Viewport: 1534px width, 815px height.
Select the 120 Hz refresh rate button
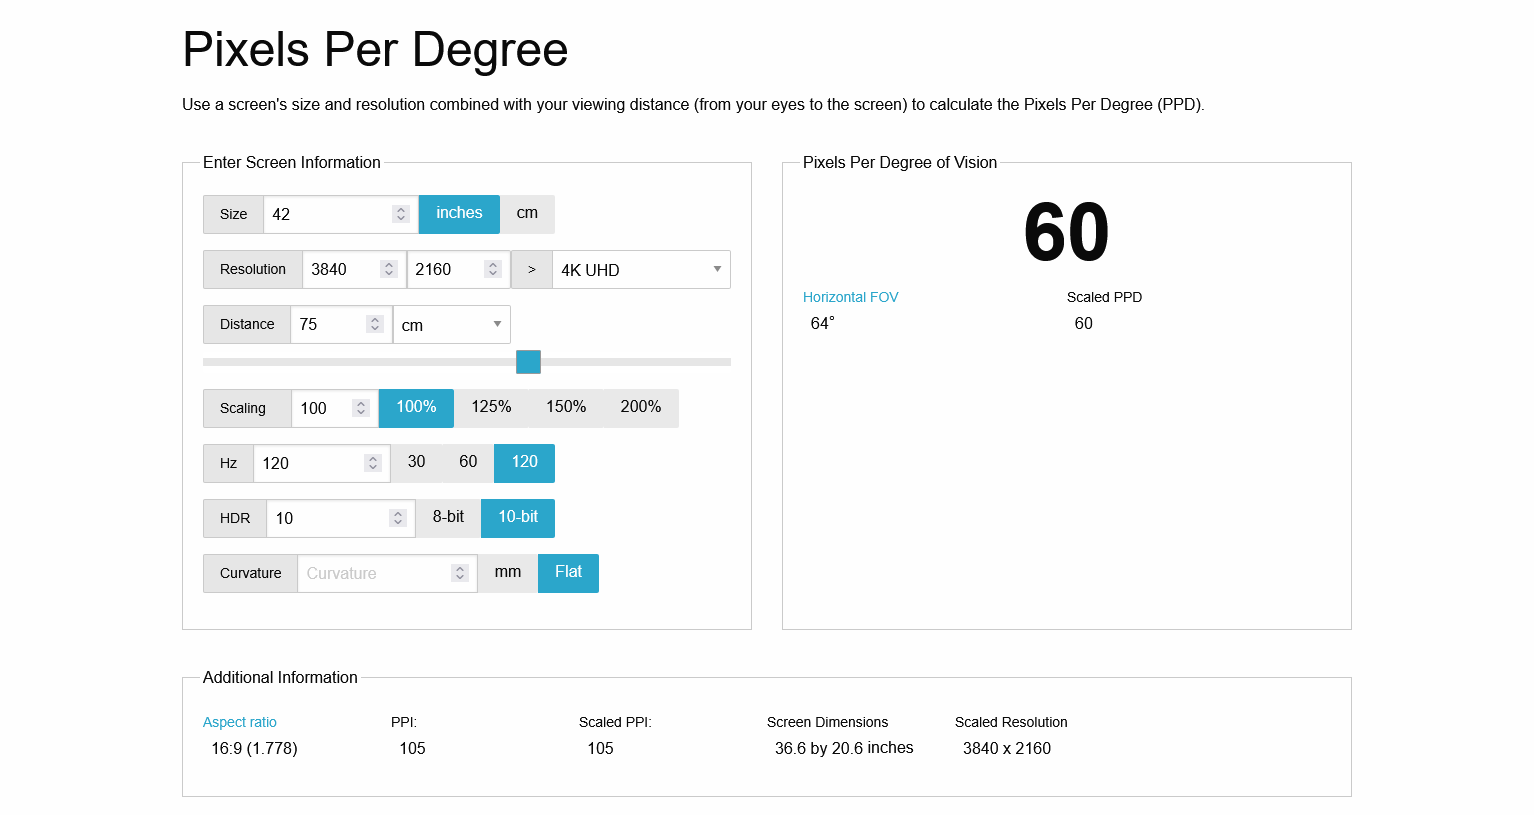[x=525, y=463]
